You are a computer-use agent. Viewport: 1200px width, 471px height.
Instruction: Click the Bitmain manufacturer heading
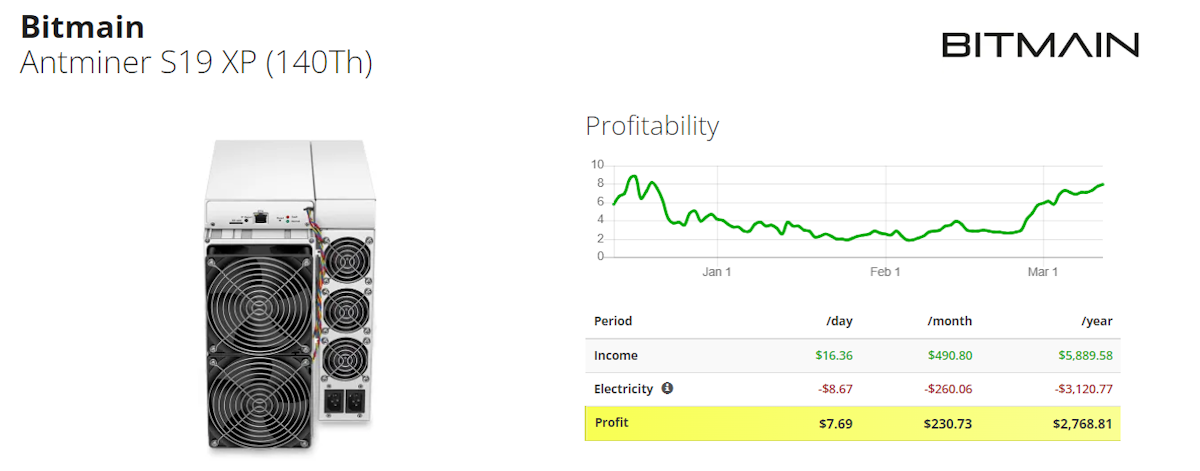82,26
